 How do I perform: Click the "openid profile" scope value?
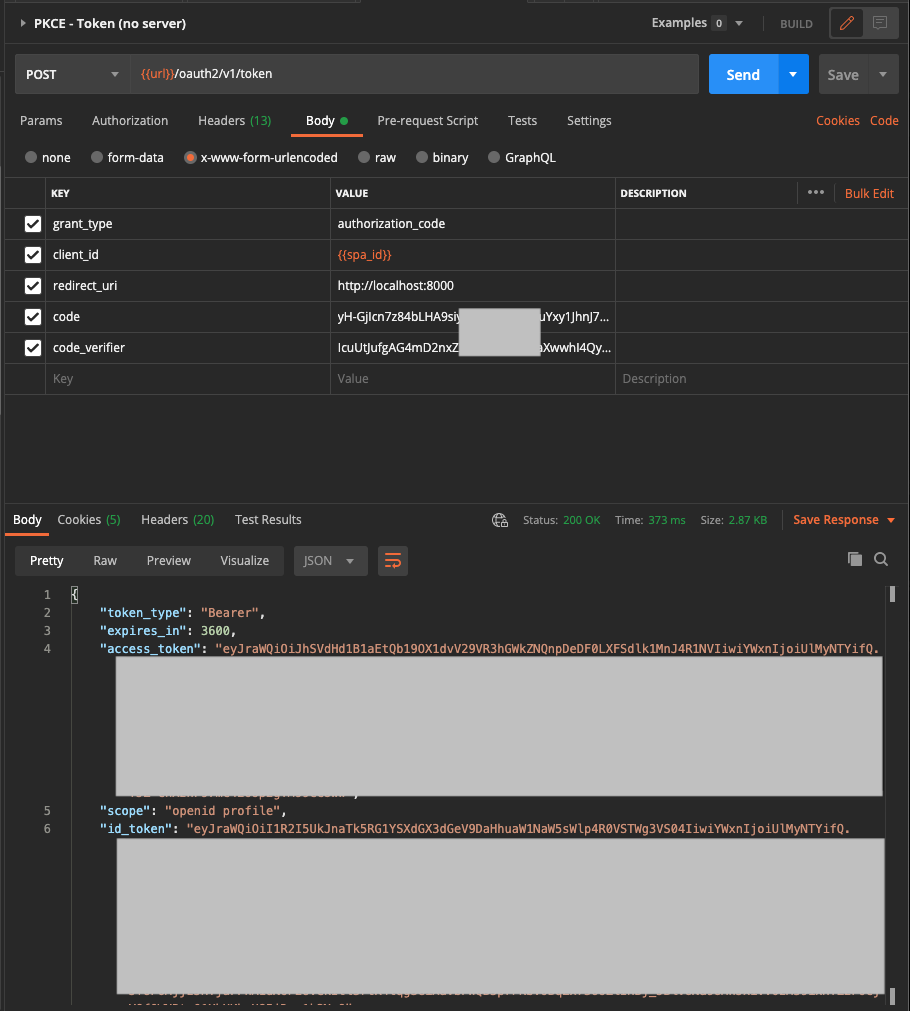point(222,810)
